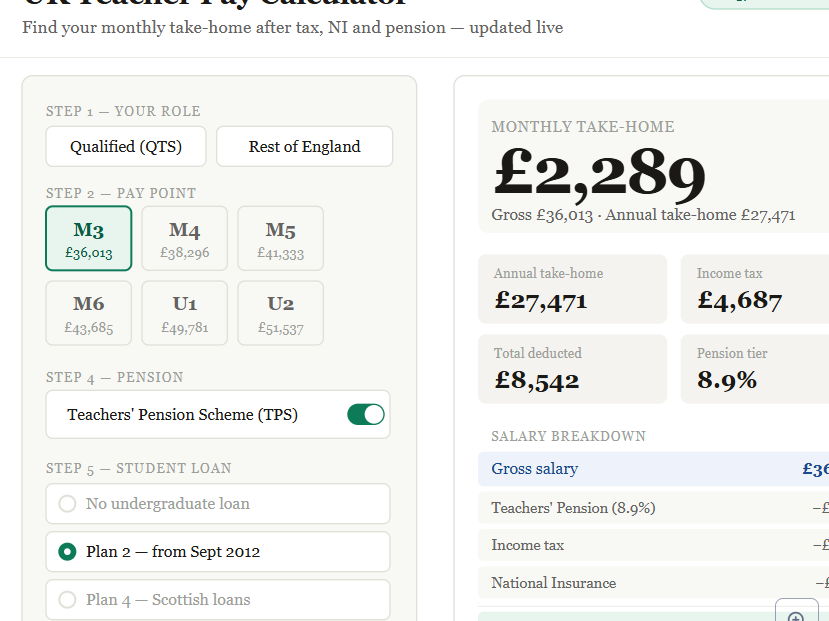
Task: Click the Qualified (QTS) role button
Action: coord(125,146)
